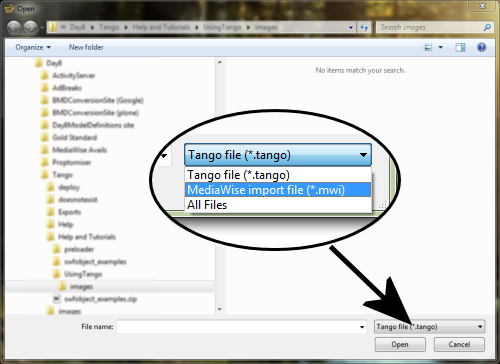The height and width of the screenshot is (364, 500).
Task: Click the preloader folder icon
Action: tap(57, 249)
